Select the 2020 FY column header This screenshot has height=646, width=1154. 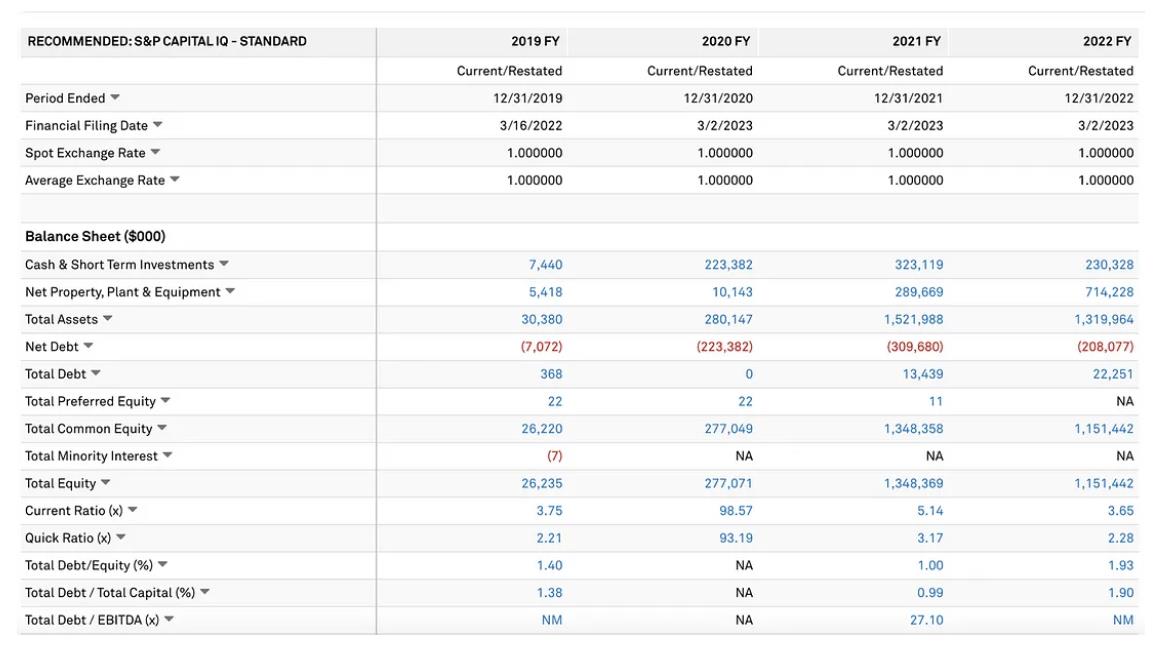(x=726, y=42)
